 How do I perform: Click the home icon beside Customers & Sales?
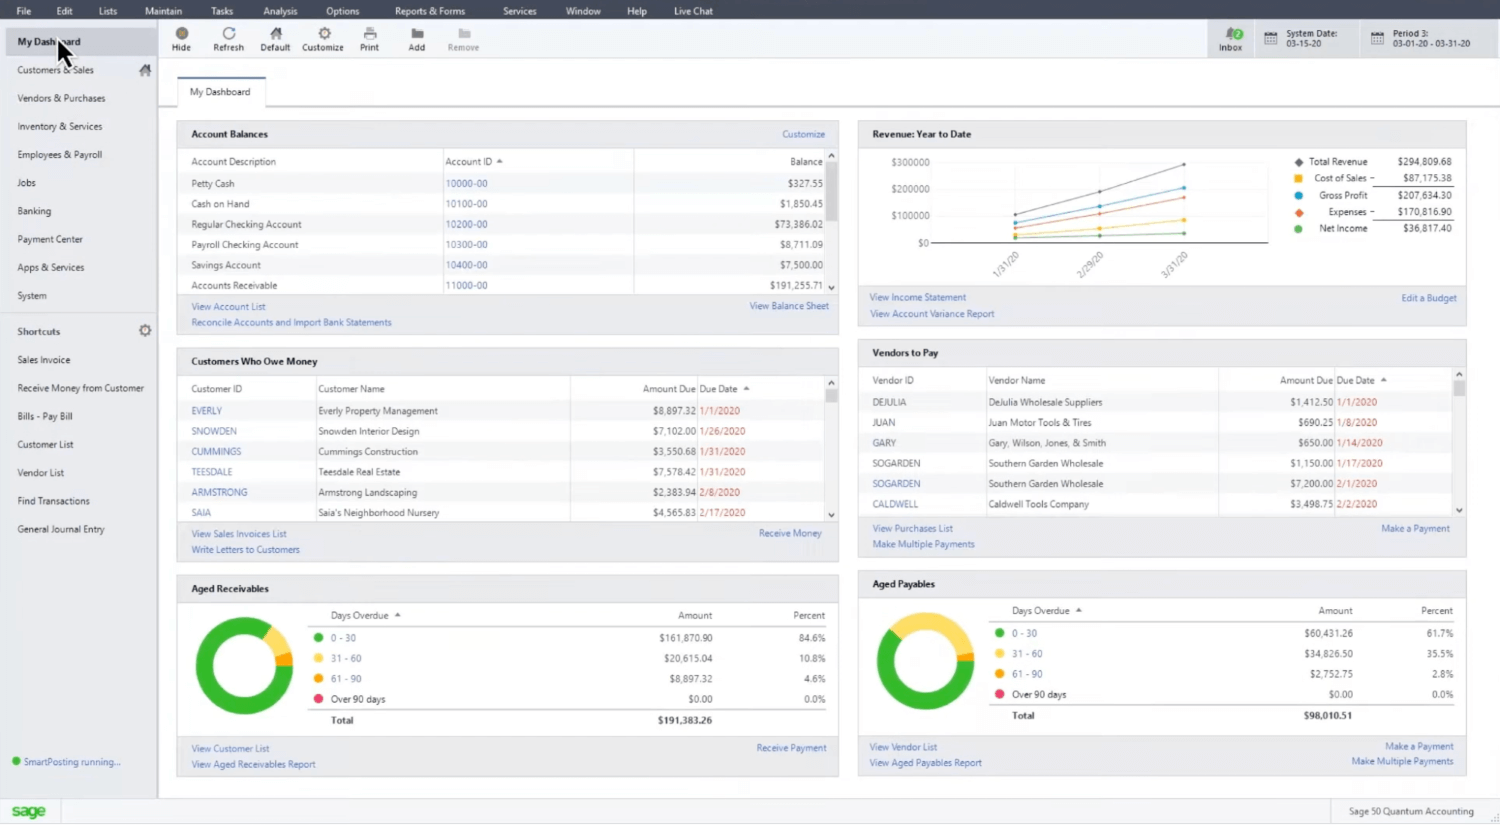tap(145, 70)
